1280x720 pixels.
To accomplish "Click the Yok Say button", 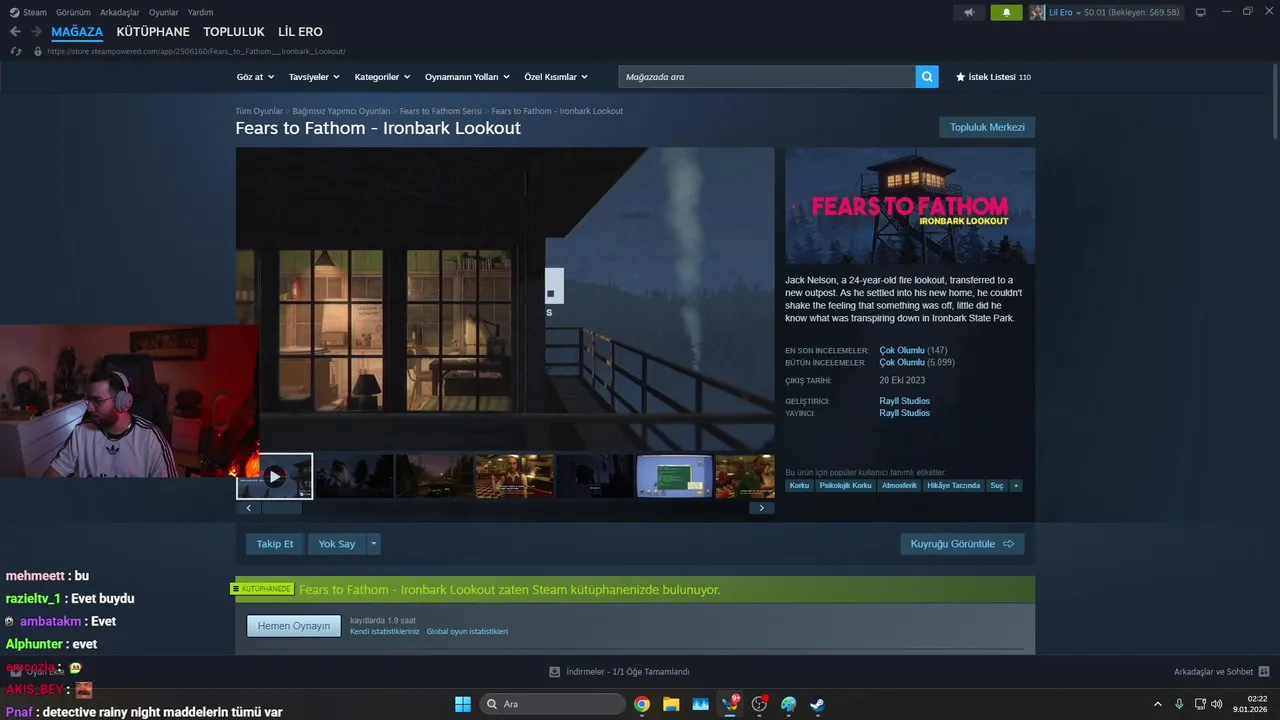I will tap(337, 544).
